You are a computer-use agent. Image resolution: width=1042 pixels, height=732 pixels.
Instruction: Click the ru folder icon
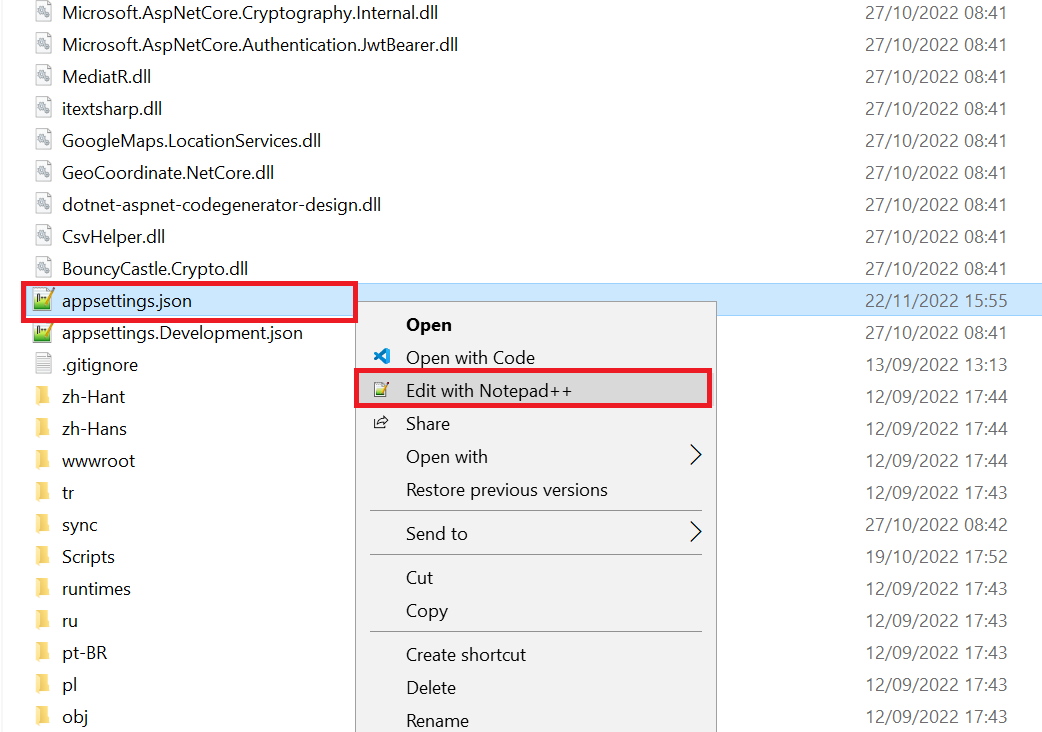(x=43, y=620)
